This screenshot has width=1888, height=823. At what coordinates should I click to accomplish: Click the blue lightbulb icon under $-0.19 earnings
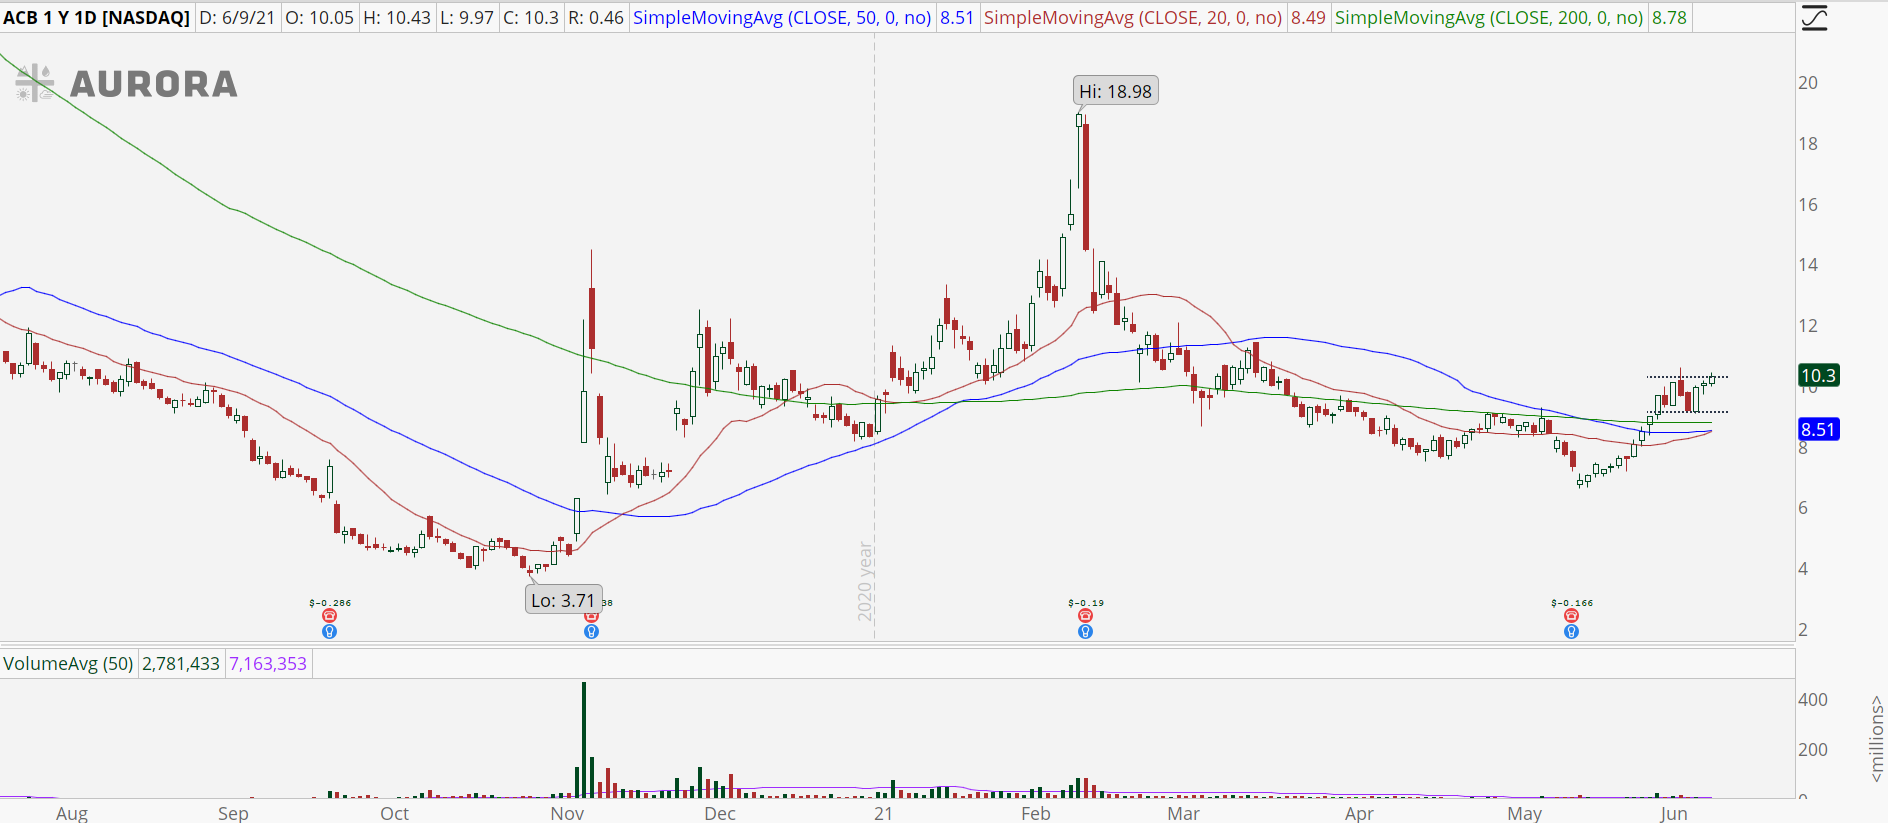(1085, 632)
